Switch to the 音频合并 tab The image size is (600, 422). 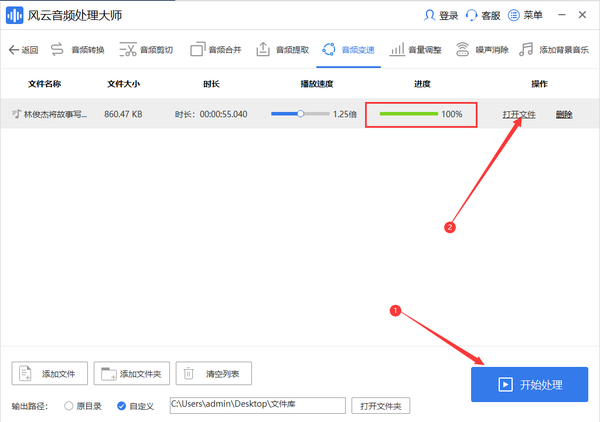216,50
